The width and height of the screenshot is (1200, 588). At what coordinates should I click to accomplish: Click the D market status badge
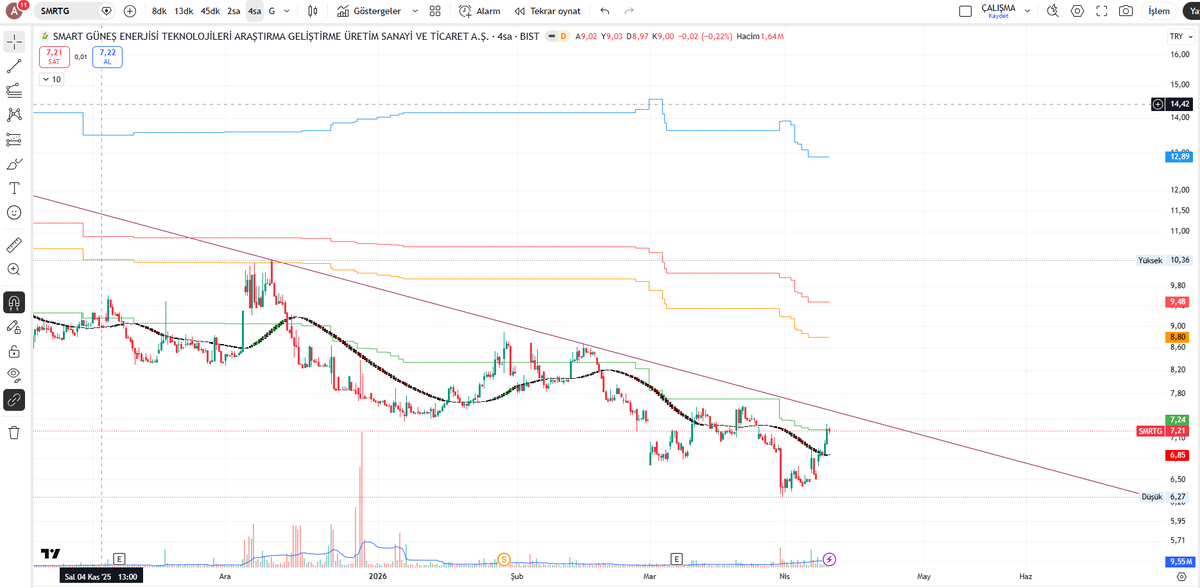pos(564,36)
